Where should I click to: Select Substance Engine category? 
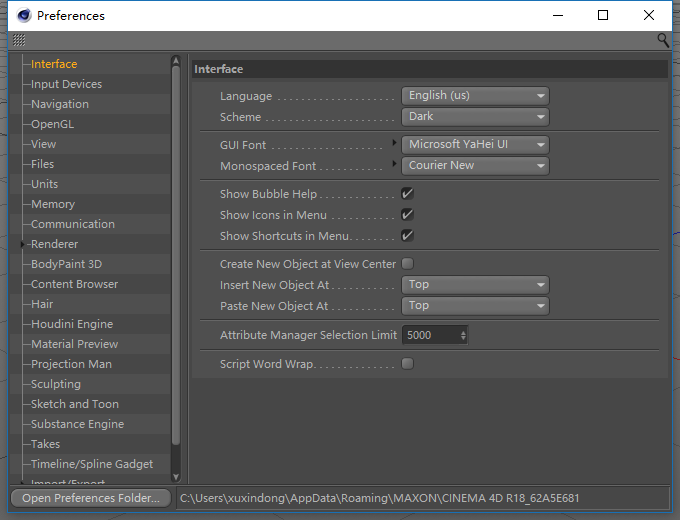coord(78,424)
